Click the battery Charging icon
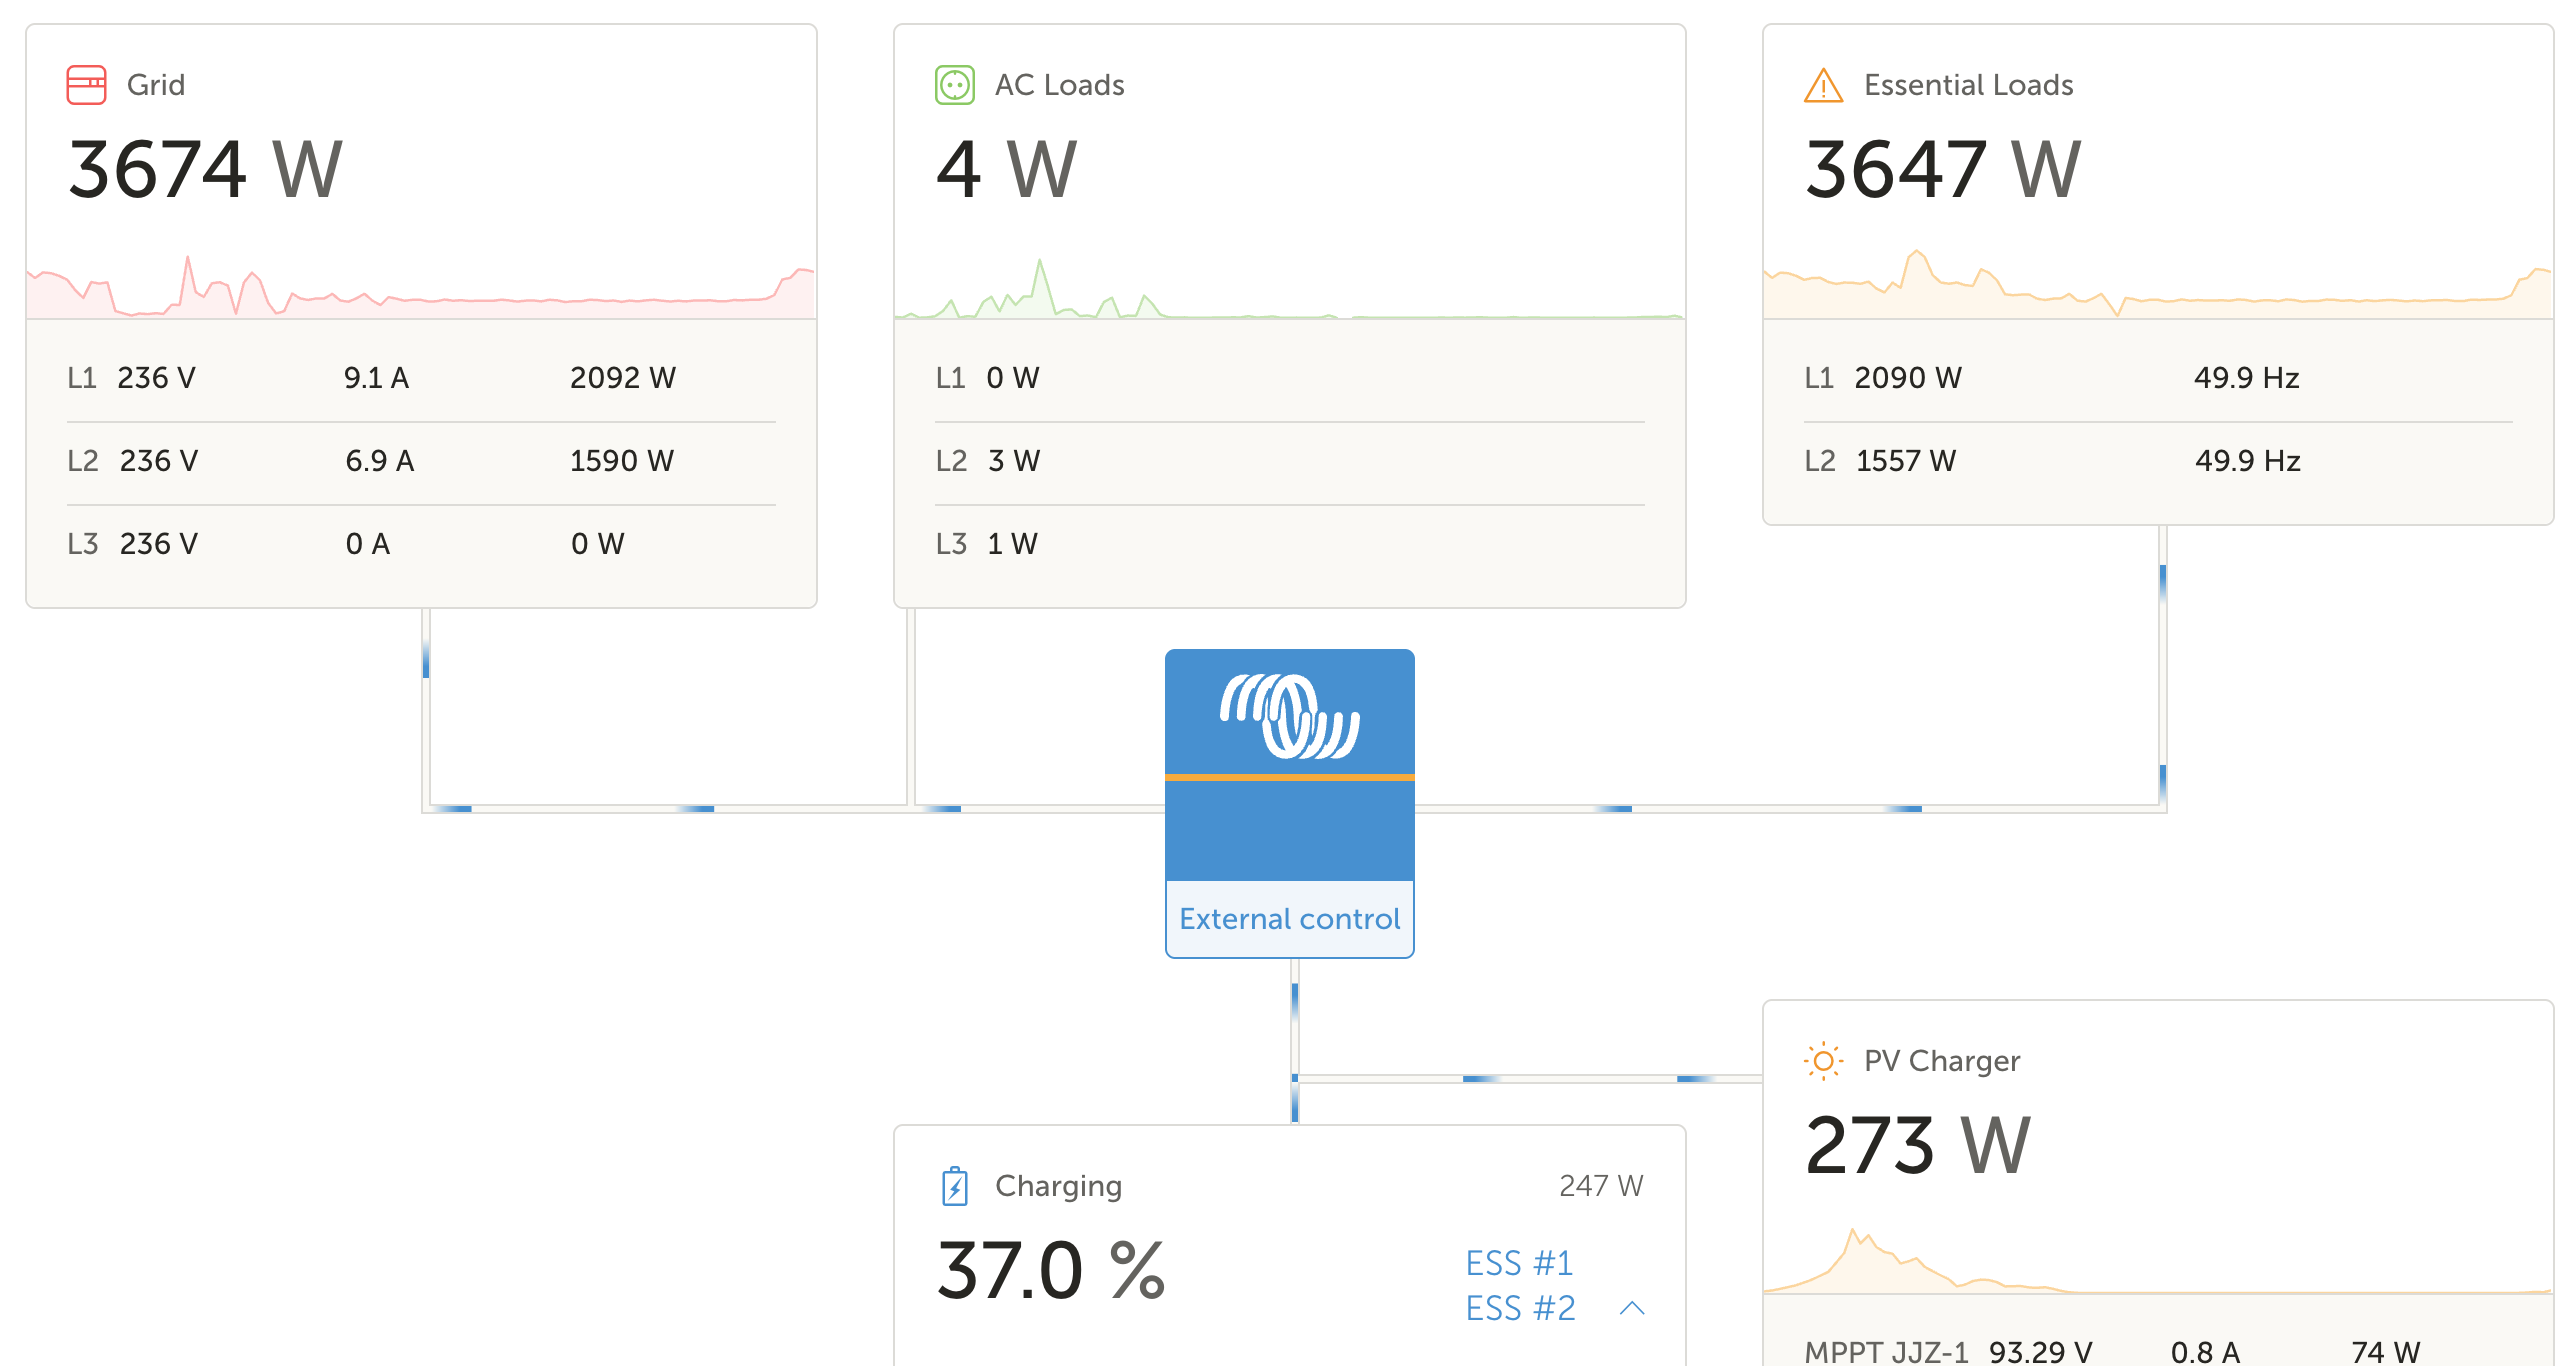Image resolution: width=2572 pixels, height=1366 pixels. click(x=954, y=1186)
